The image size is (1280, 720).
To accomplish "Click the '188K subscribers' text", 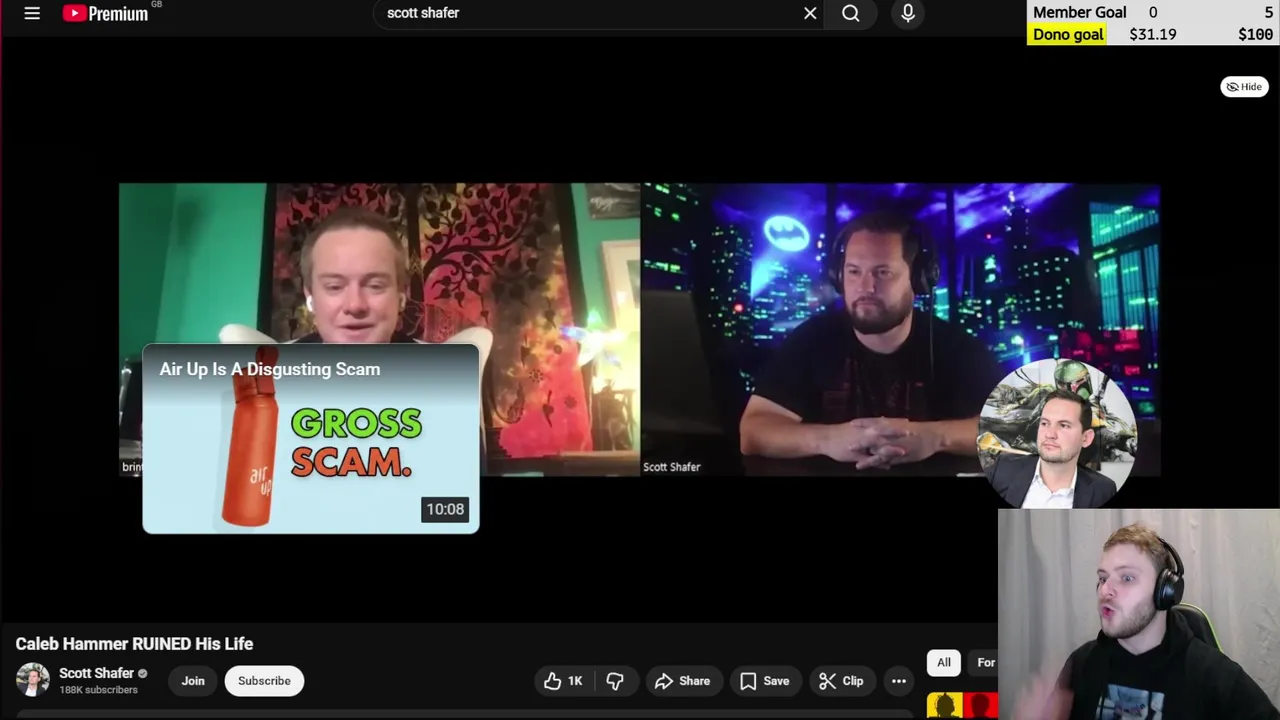I will 98,690.
